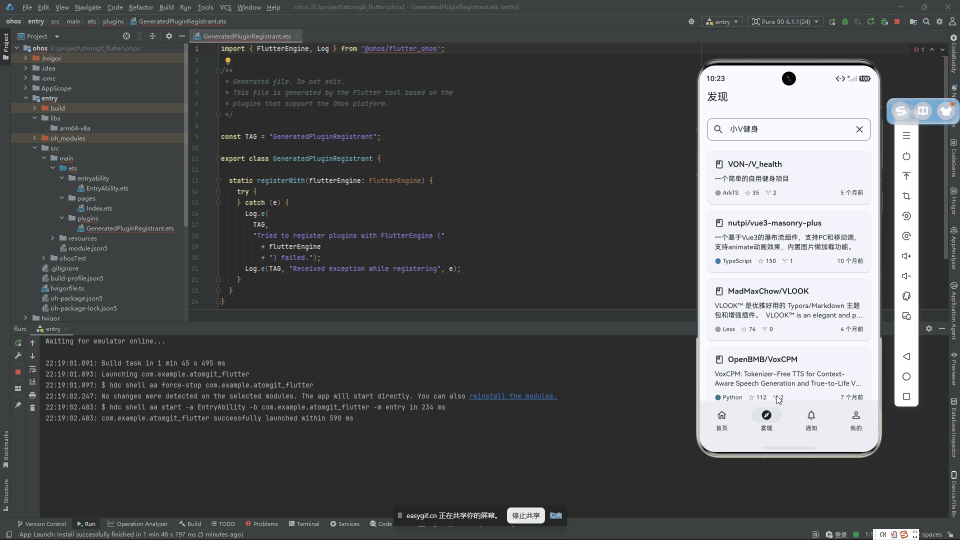Open Search Everywhere magnifier icon in the top toolbar
The image size is (960, 540).
[x=926, y=21]
